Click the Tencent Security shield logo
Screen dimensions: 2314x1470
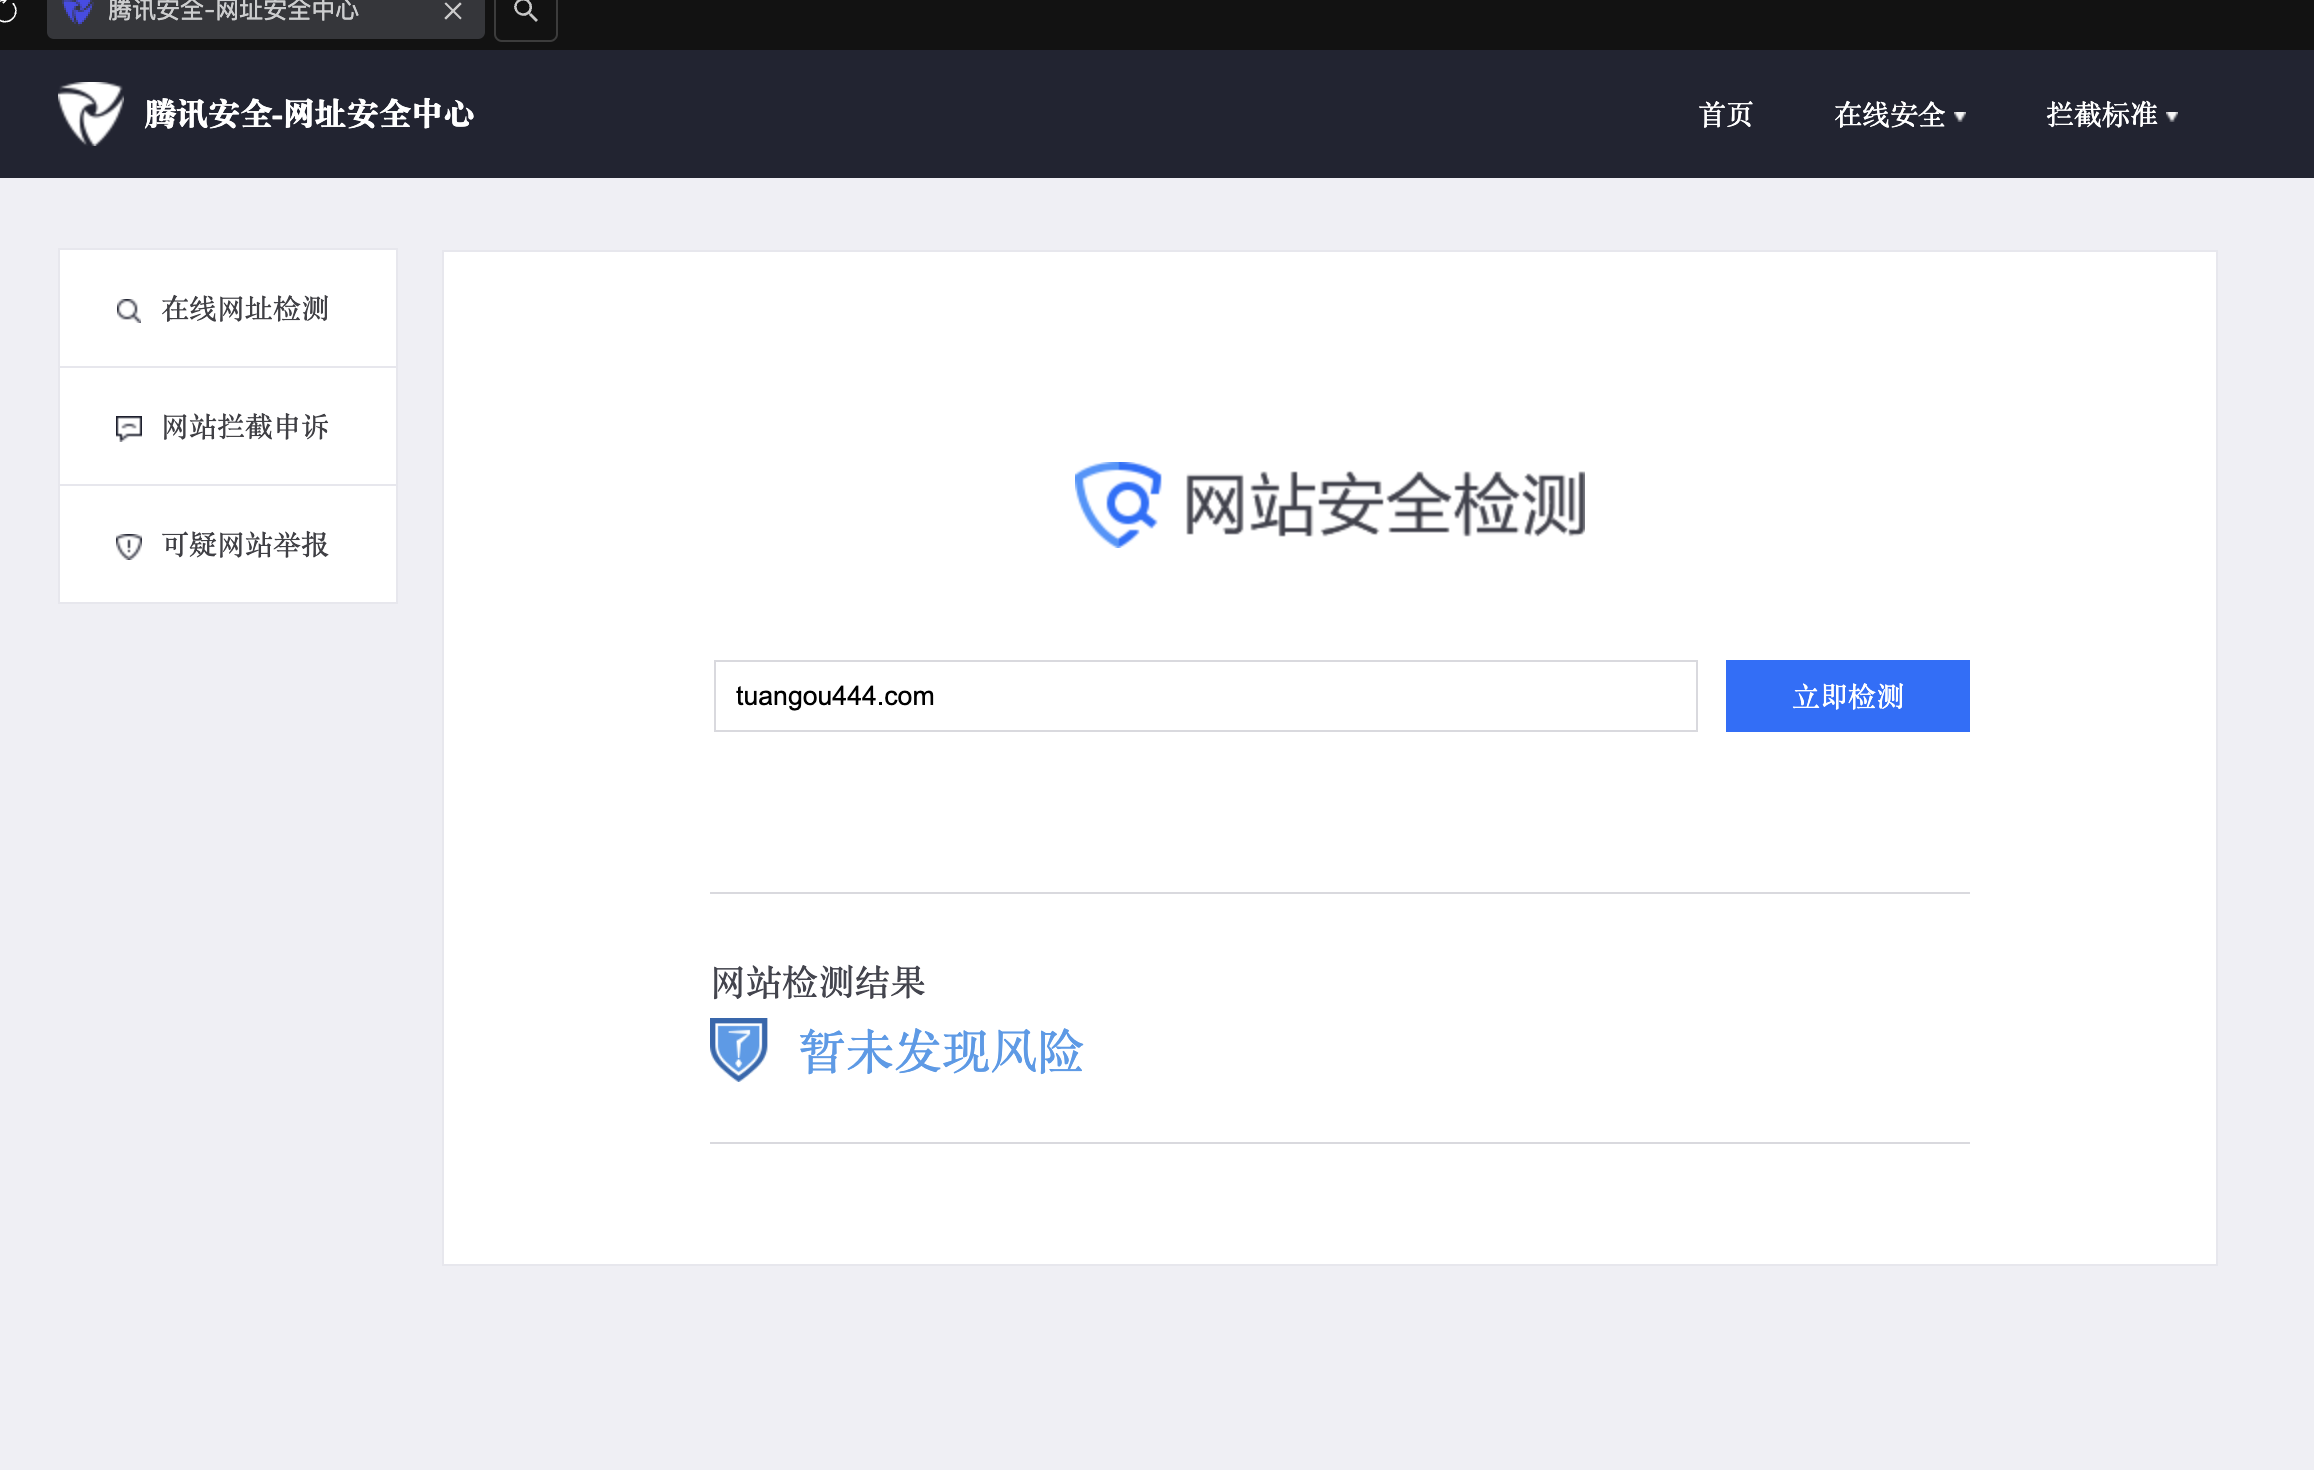90,114
